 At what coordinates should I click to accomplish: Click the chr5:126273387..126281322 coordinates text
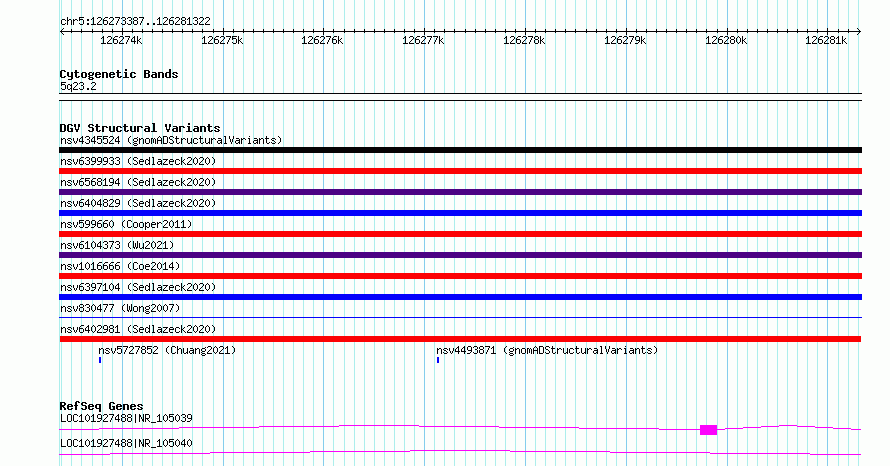[135, 22]
